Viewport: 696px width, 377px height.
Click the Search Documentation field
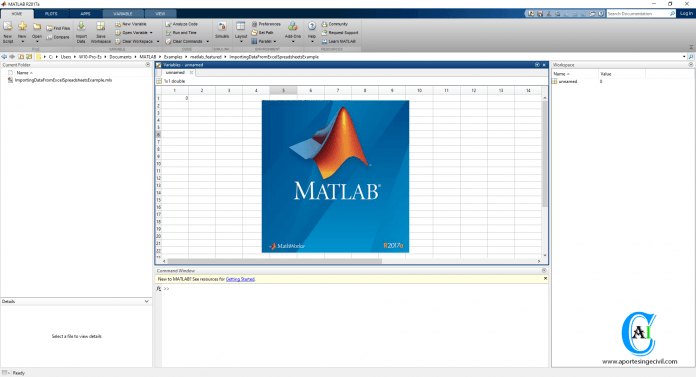click(x=638, y=14)
